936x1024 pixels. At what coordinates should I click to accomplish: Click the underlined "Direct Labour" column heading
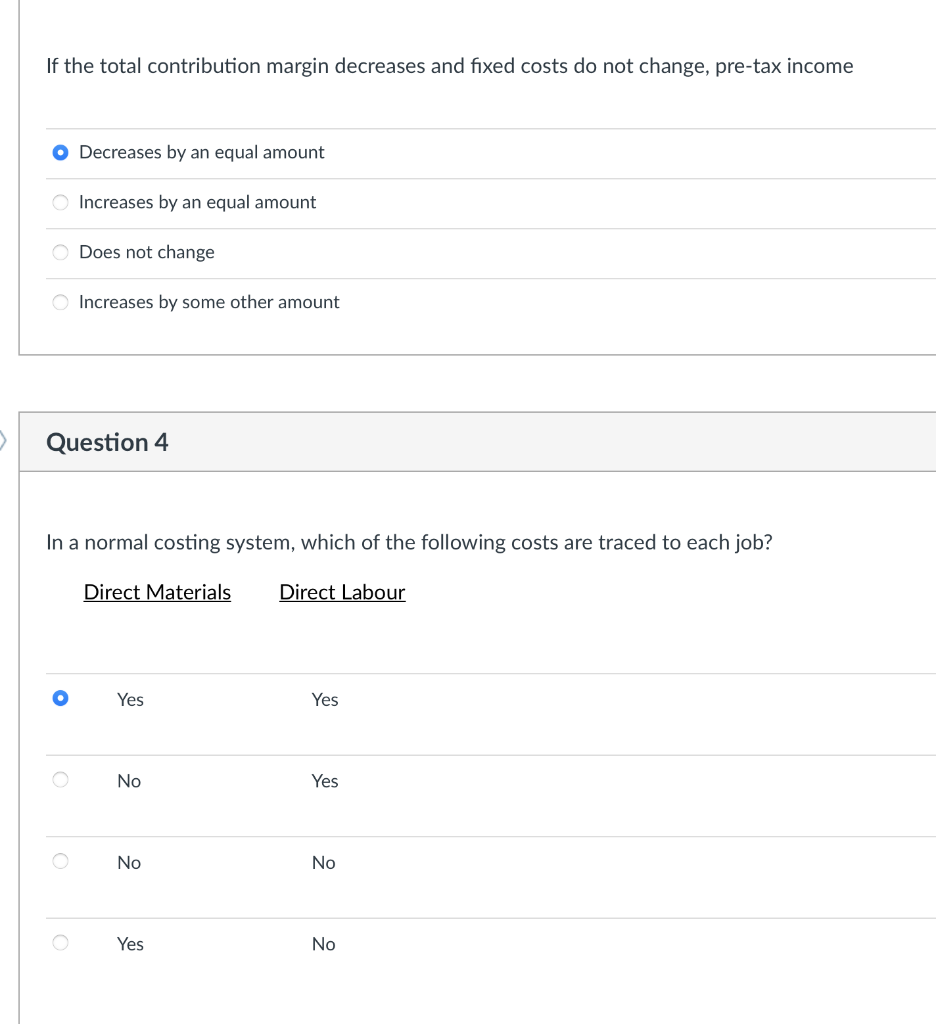point(342,592)
